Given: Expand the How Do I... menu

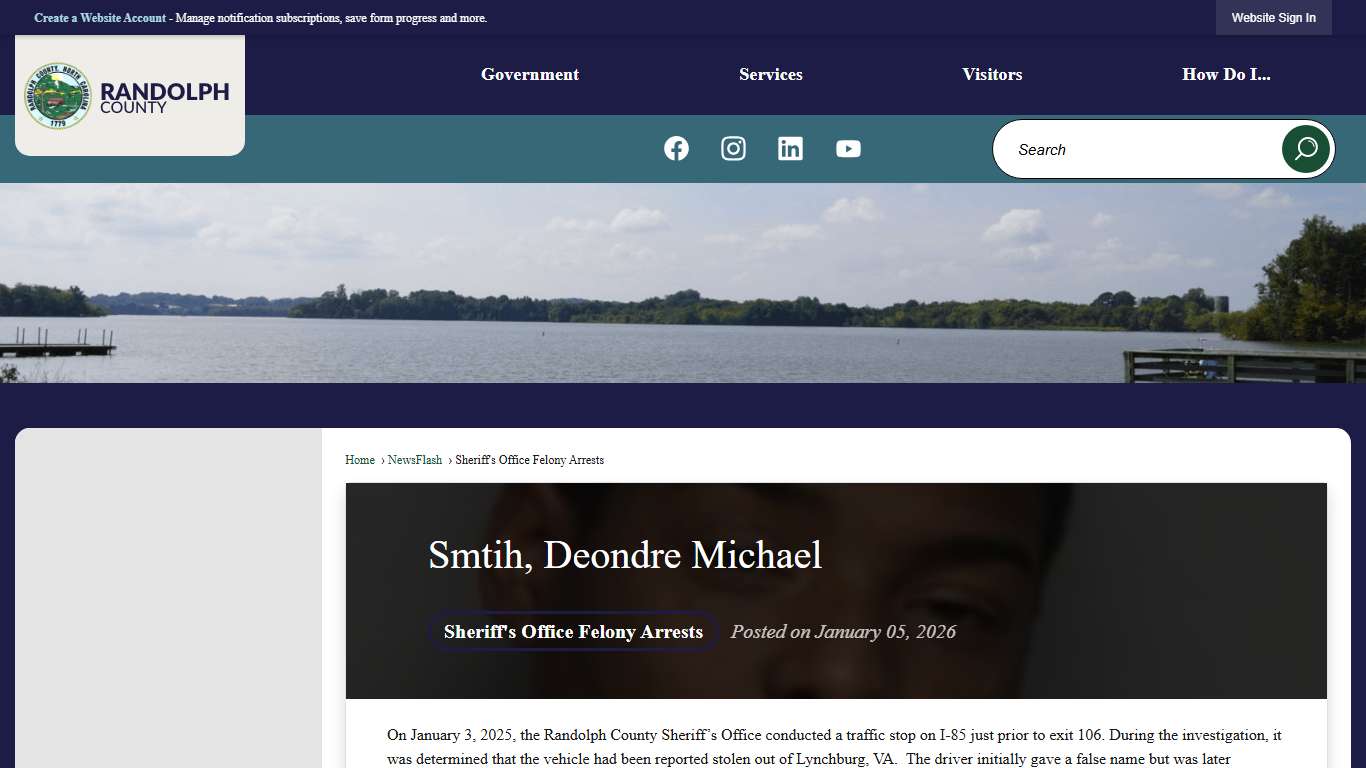Looking at the screenshot, I should [x=1227, y=74].
